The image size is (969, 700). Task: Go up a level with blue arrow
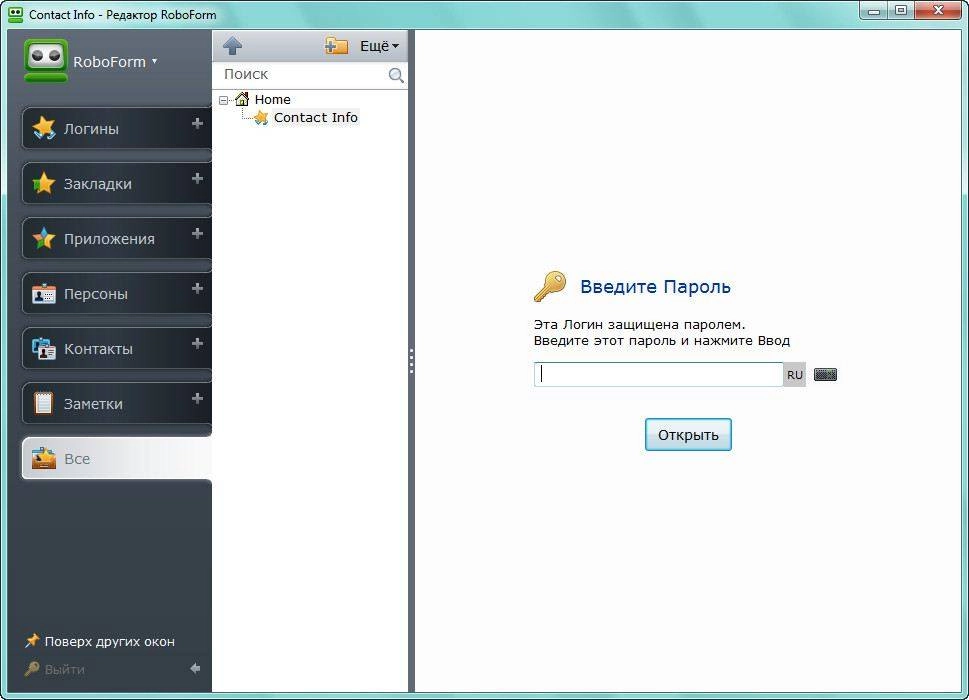click(232, 46)
